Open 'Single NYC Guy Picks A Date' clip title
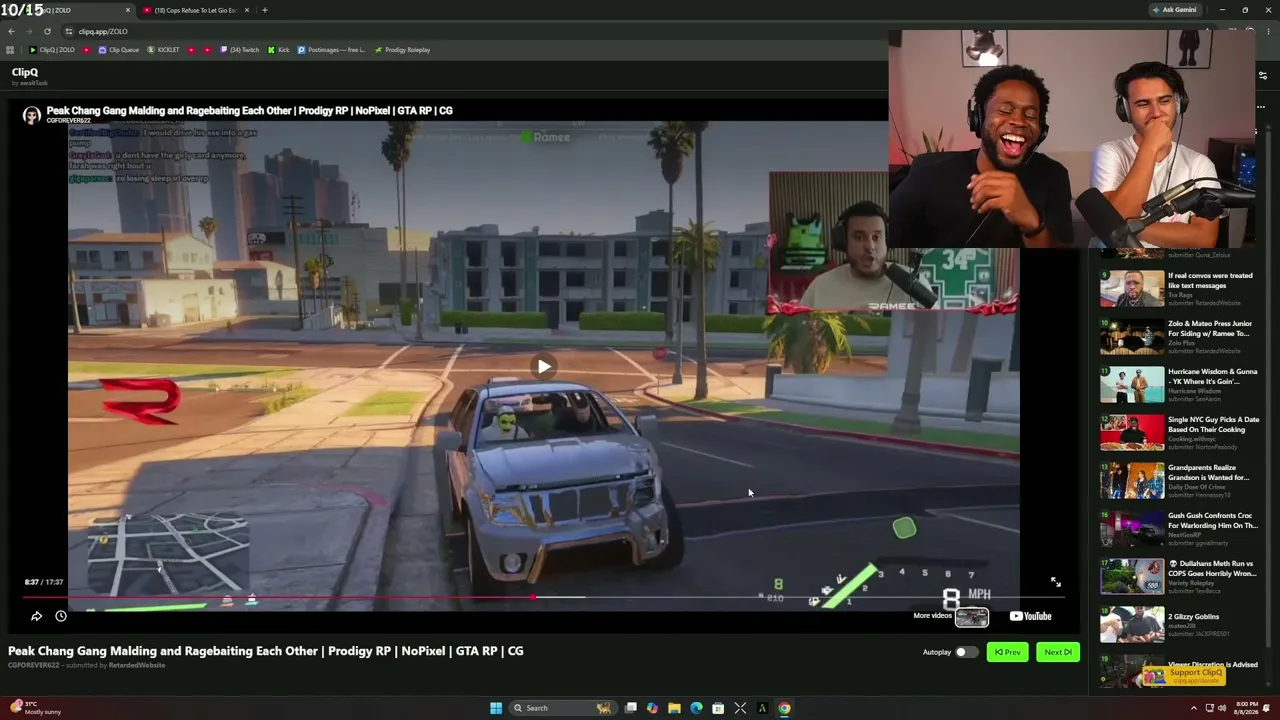 pos(1213,424)
